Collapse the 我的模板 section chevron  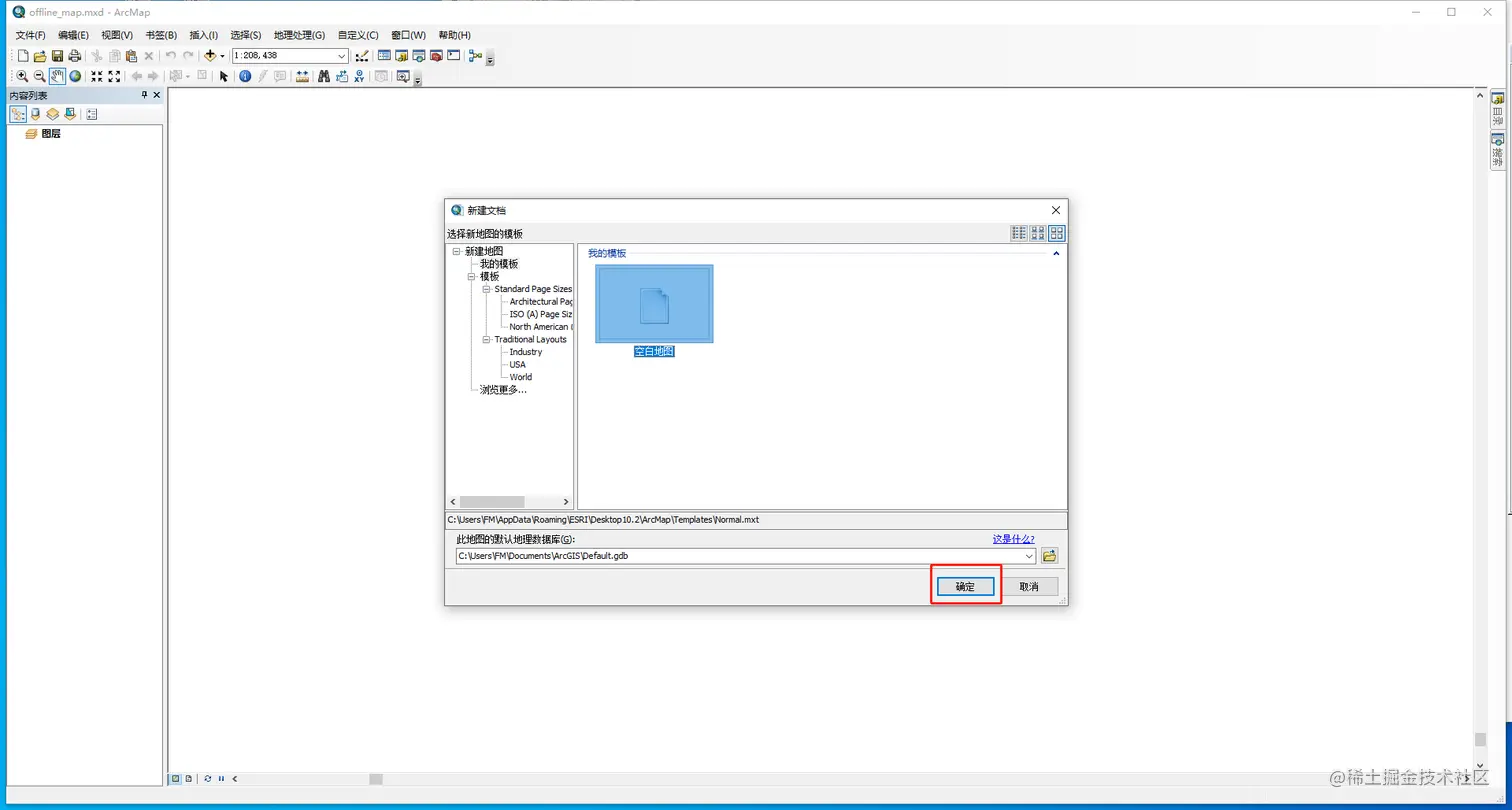1056,254
